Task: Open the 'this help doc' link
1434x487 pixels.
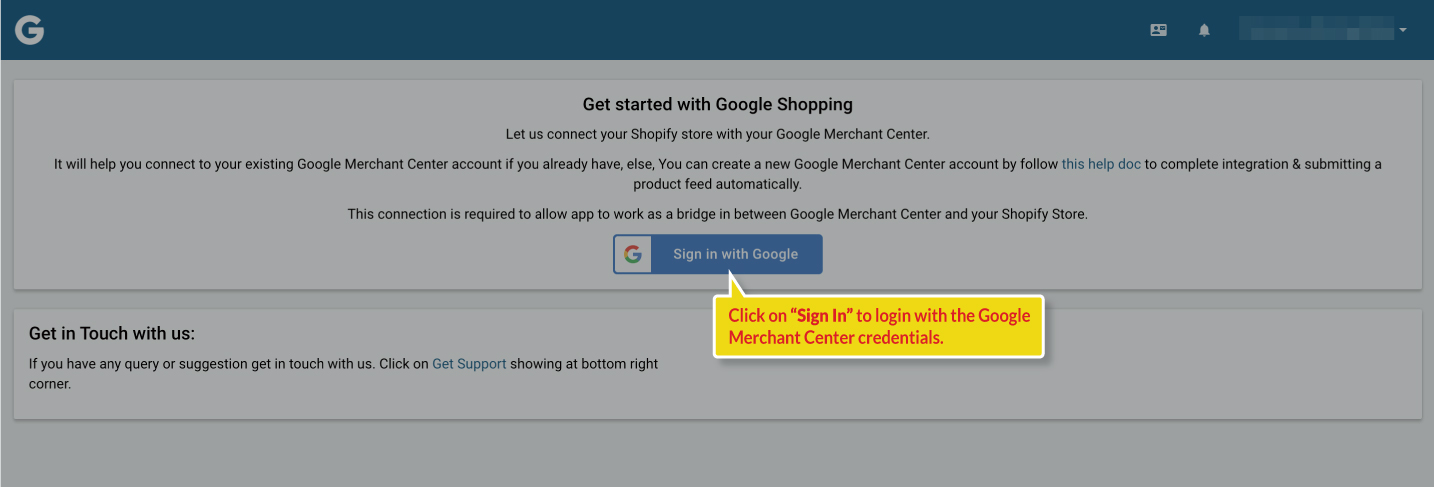Action: click(1101, 164)
